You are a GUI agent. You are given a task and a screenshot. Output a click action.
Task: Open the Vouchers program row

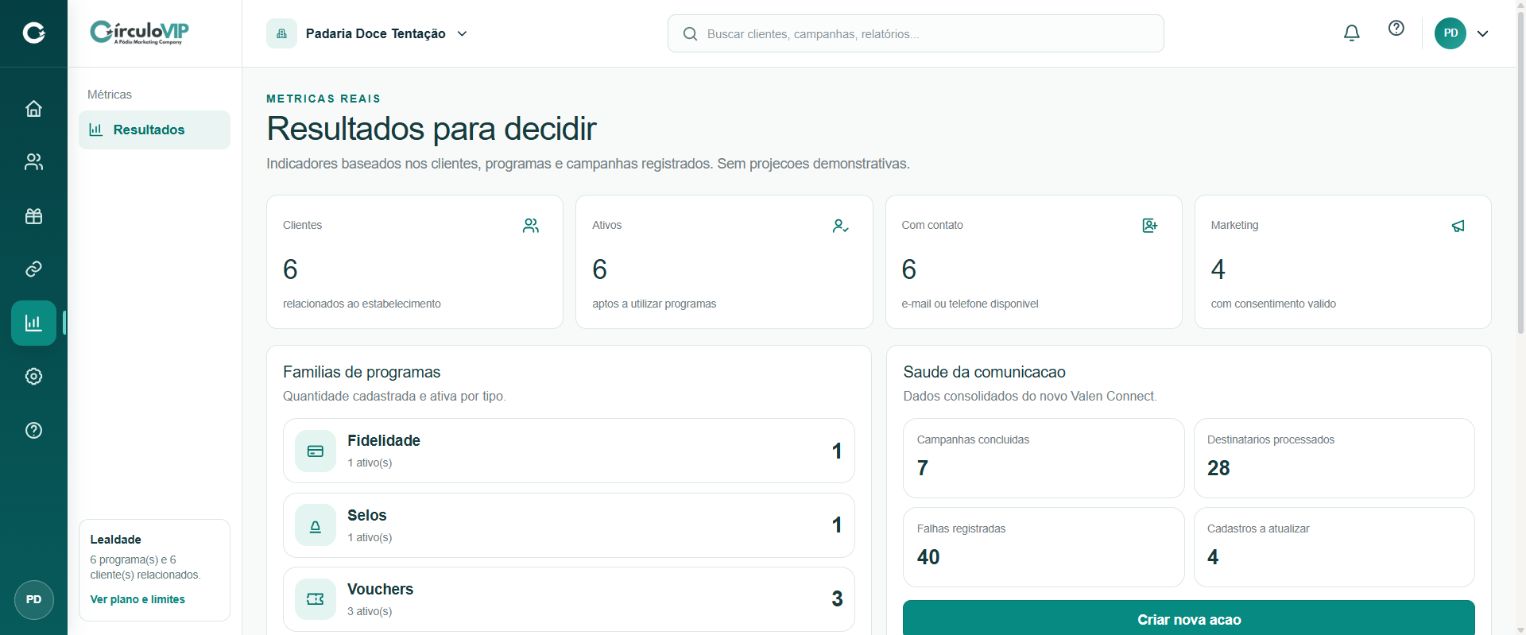[569, 599]
